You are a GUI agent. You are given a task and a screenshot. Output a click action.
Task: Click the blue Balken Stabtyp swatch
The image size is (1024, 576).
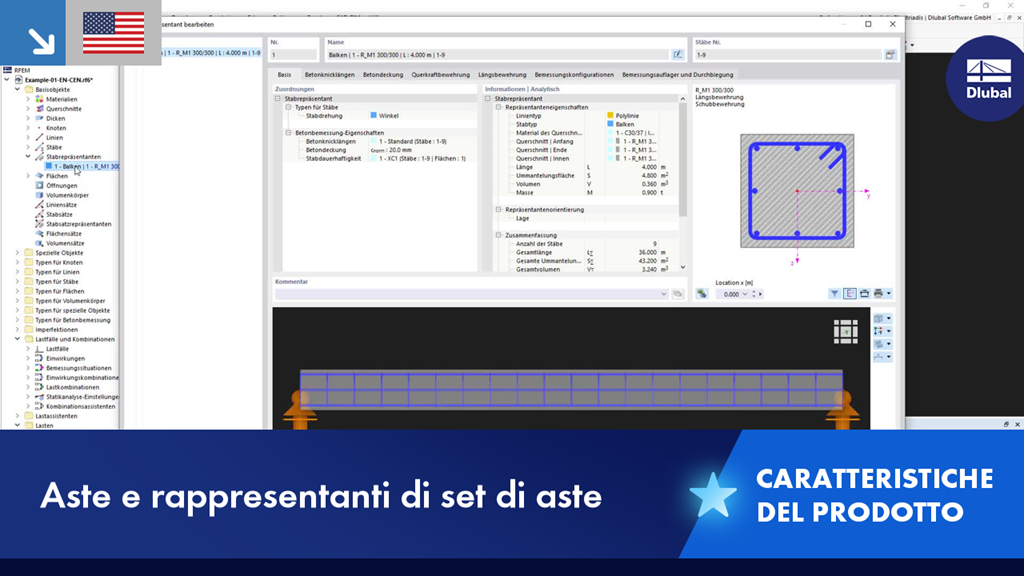tap(611, 124)
